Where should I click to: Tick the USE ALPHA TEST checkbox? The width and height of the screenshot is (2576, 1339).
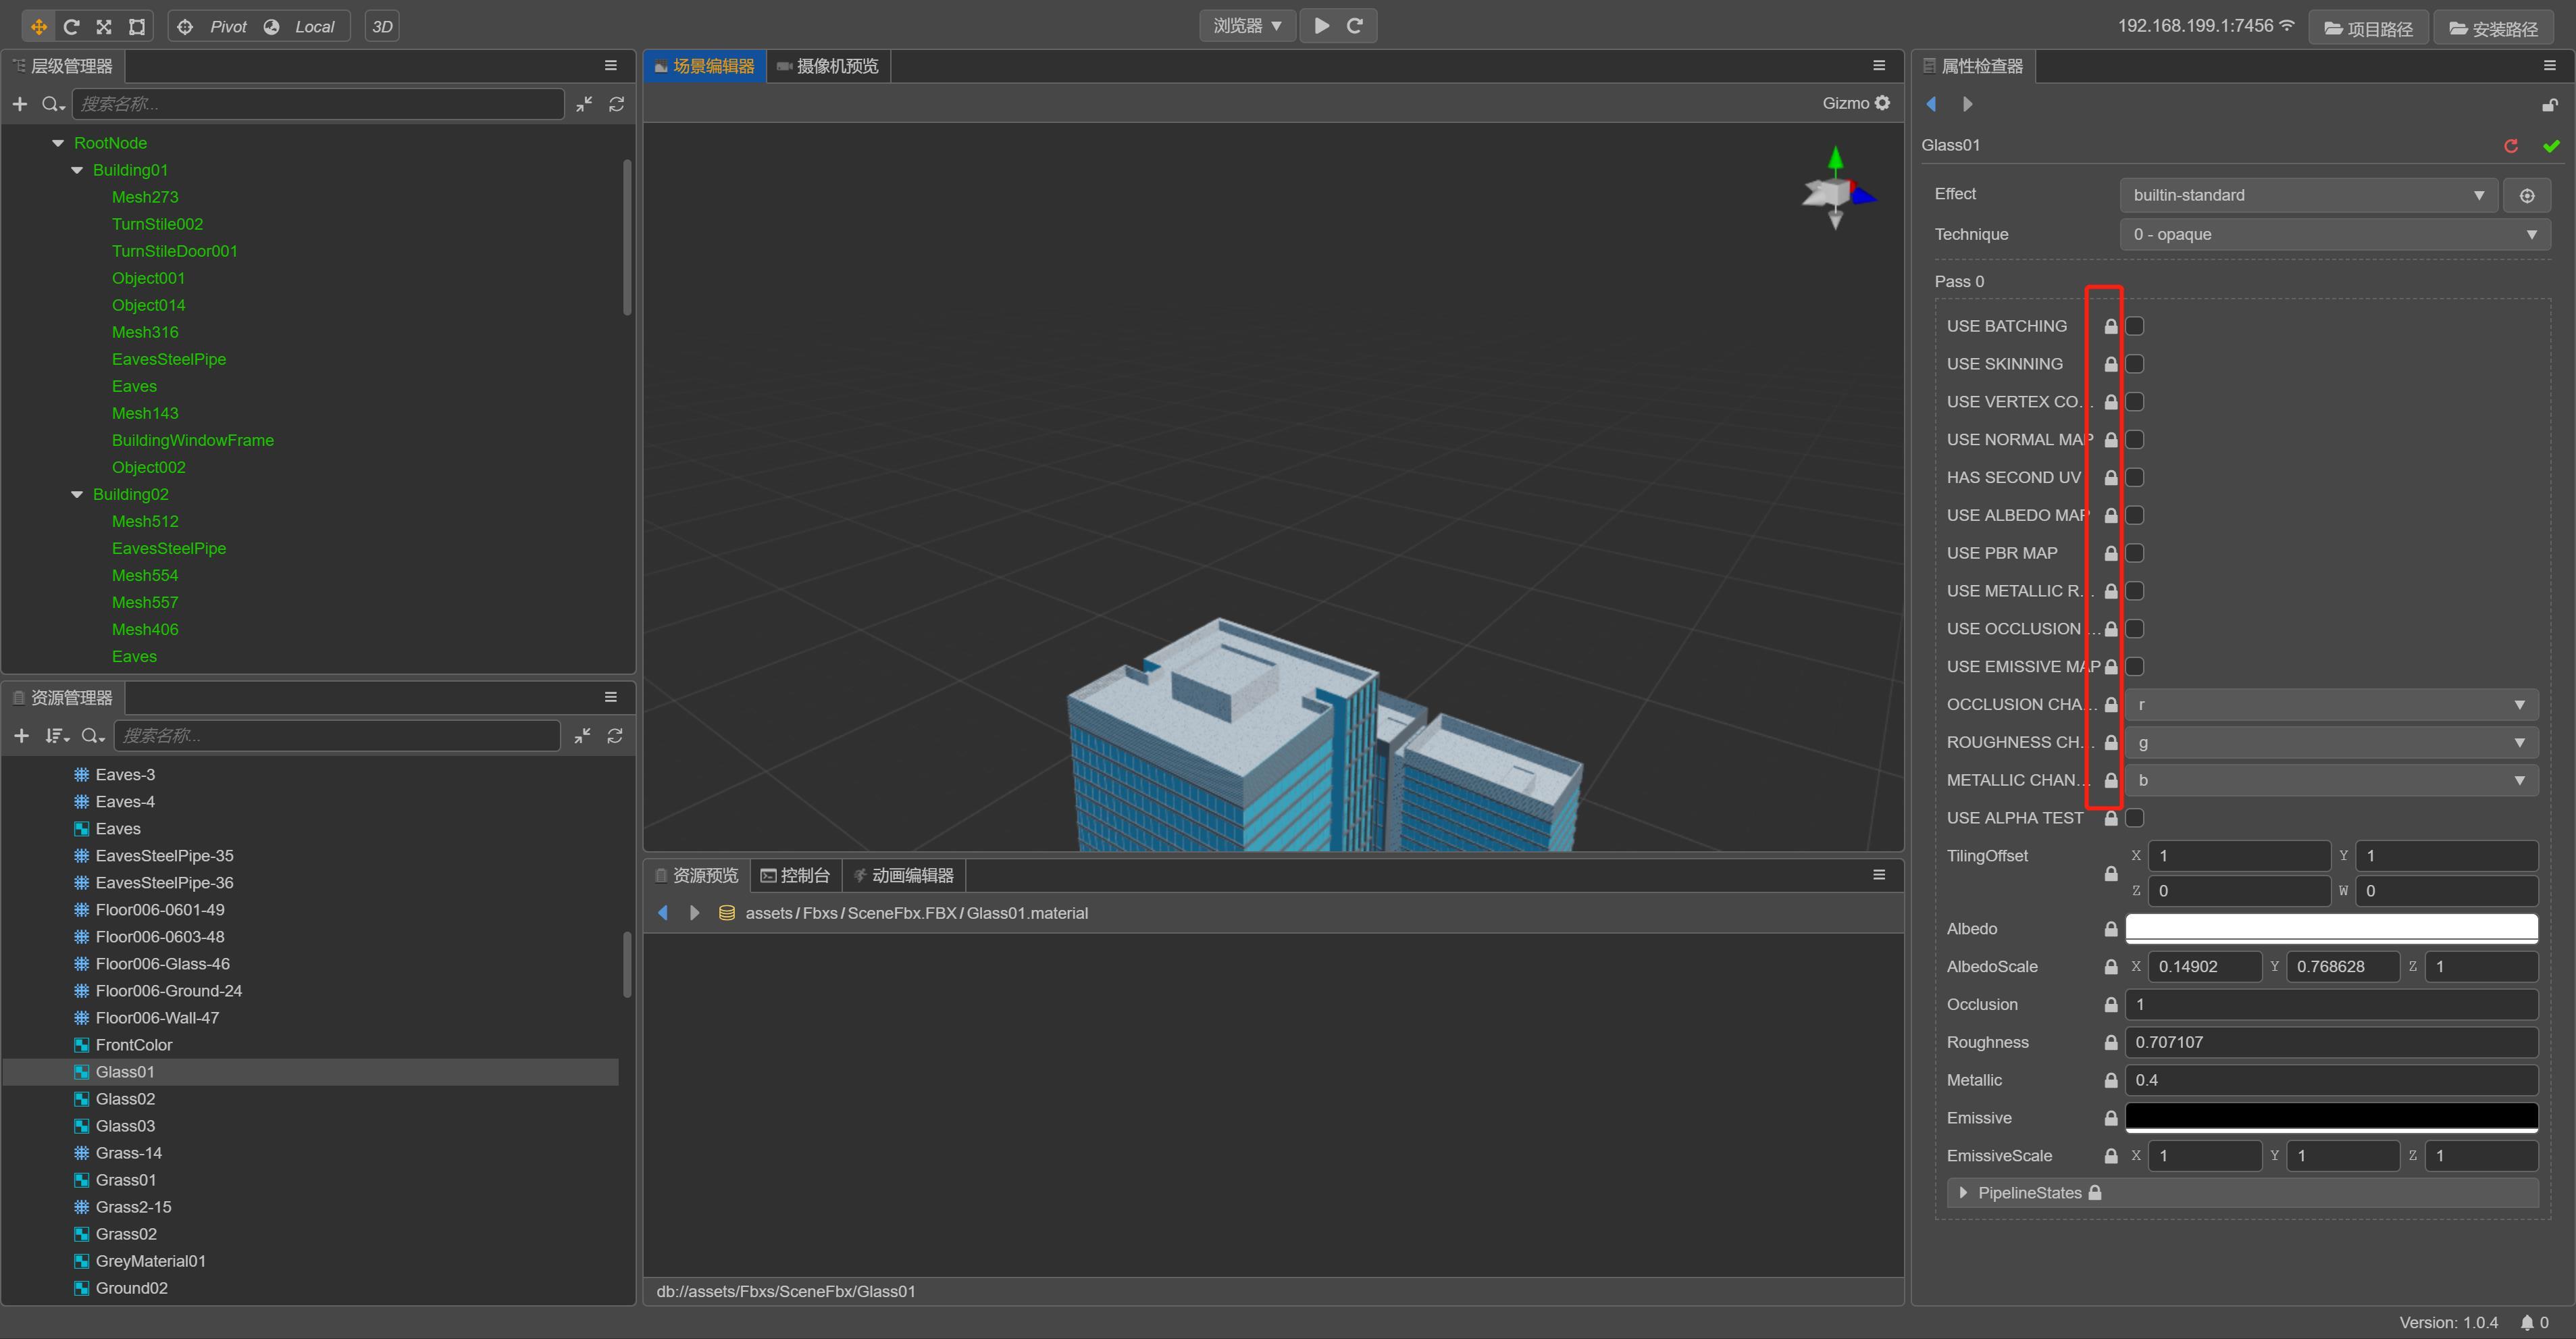click(x=2135, y=818)
